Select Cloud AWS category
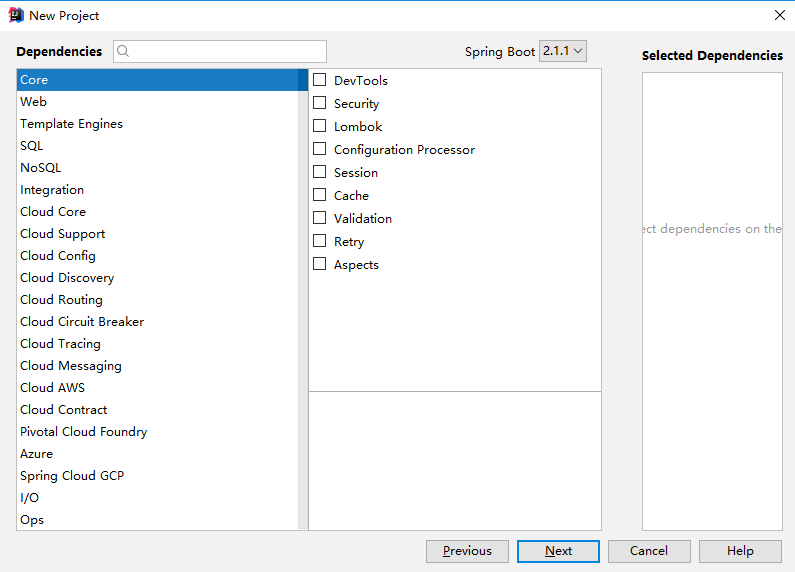795x572 pixels. [158, 387]
